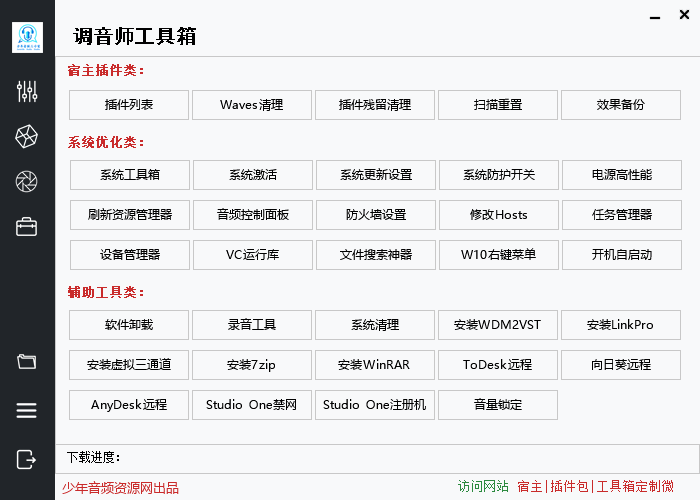
Task: Click 安装LinkPro button
Action: pos(621,325)
